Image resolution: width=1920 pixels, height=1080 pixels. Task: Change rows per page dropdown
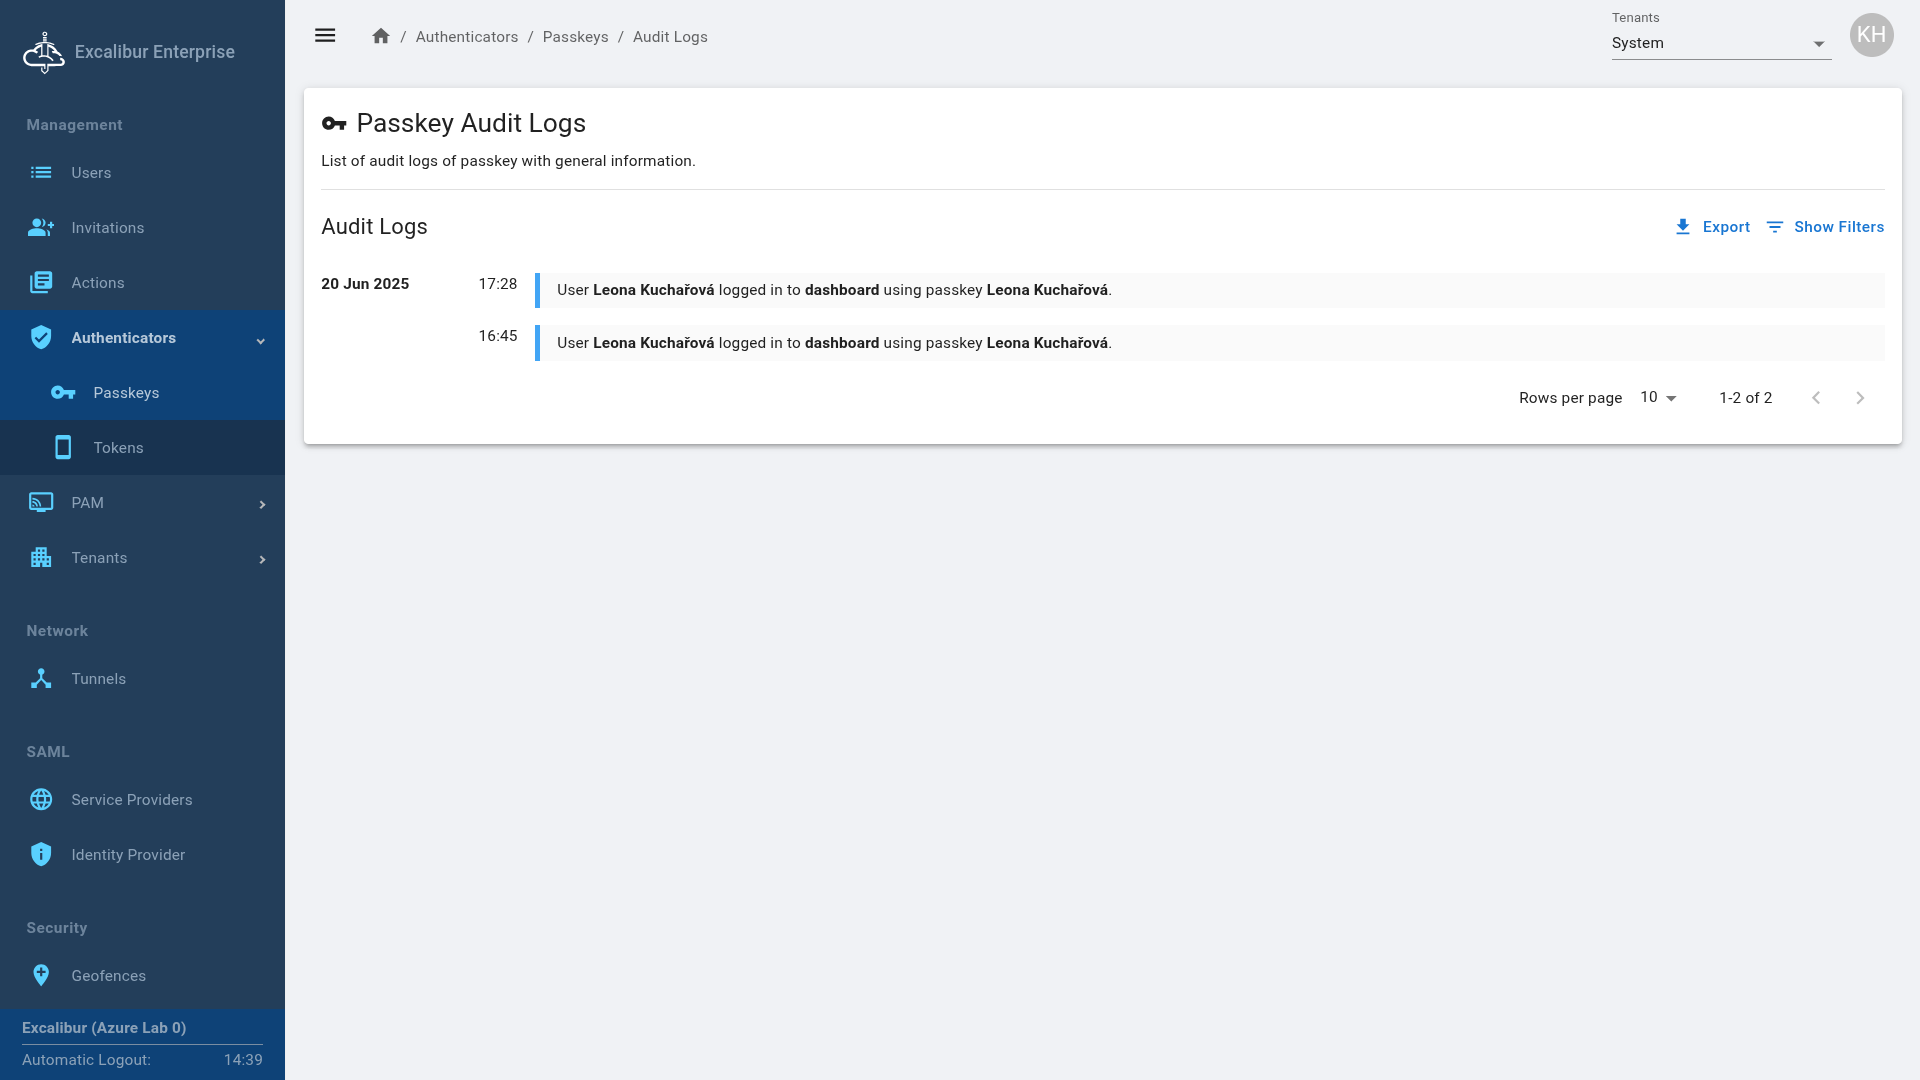click(1658, 398)
